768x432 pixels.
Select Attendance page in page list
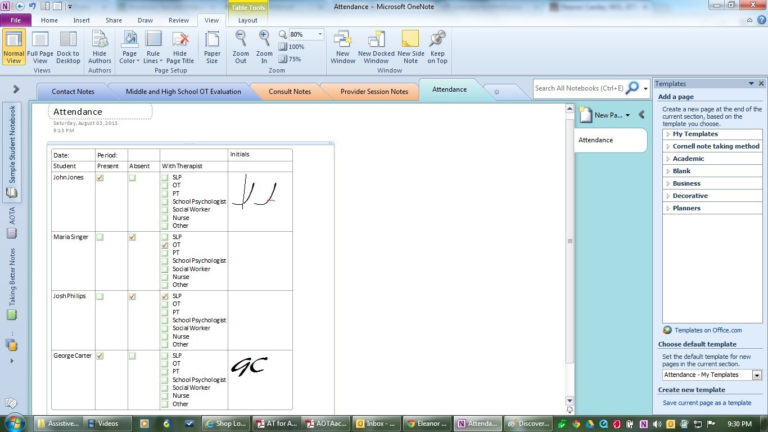coord(610,140)
